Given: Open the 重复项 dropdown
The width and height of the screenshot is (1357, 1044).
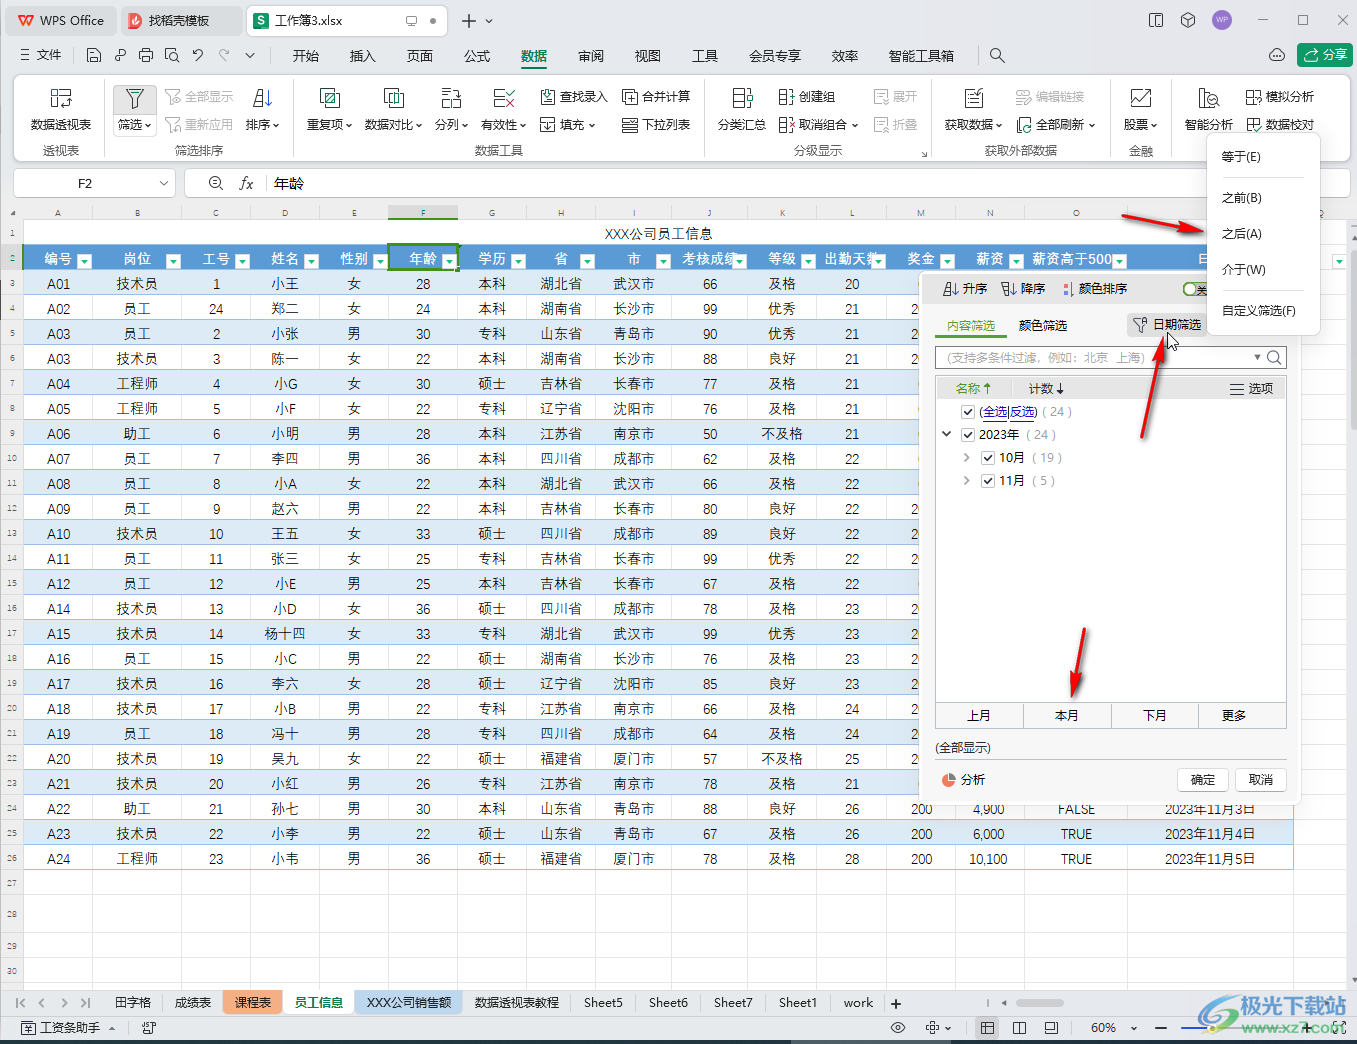Looking at the screenshot, I should tap(329, 125).
